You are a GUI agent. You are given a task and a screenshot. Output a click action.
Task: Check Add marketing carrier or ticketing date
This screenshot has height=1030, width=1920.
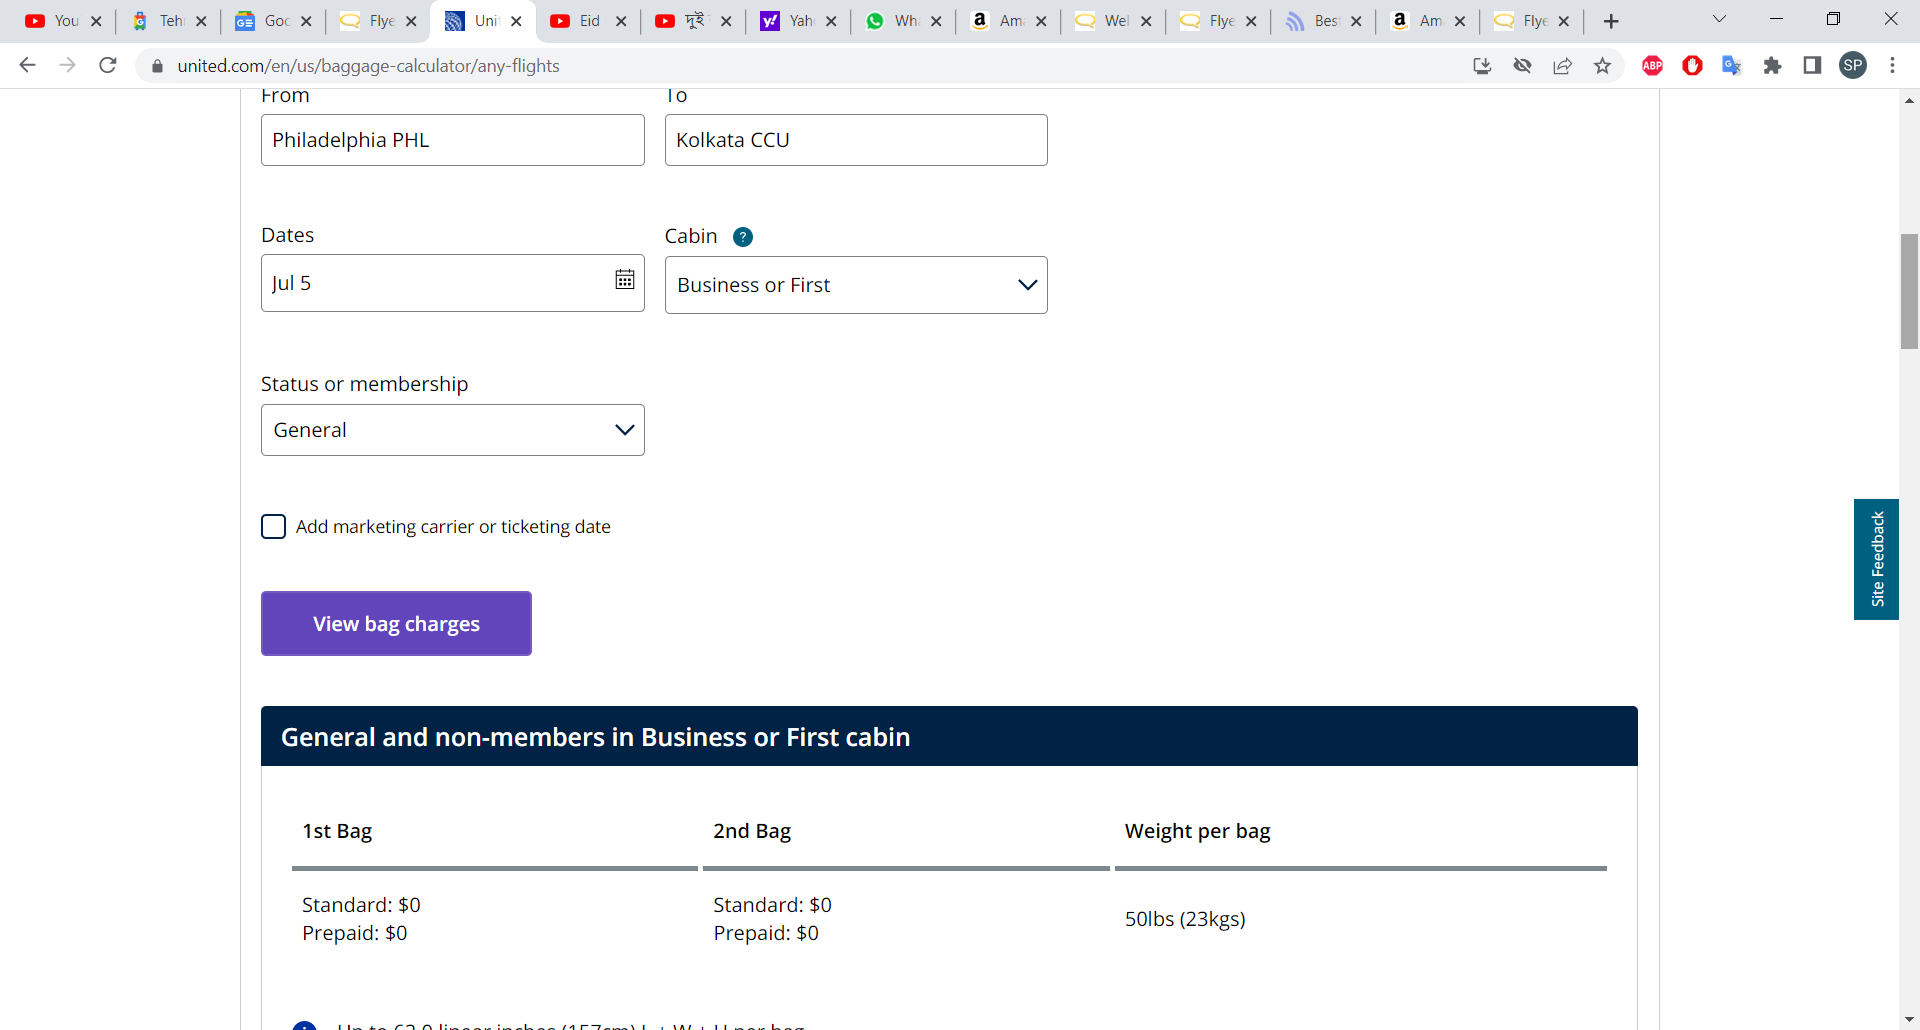pos(273,527)
